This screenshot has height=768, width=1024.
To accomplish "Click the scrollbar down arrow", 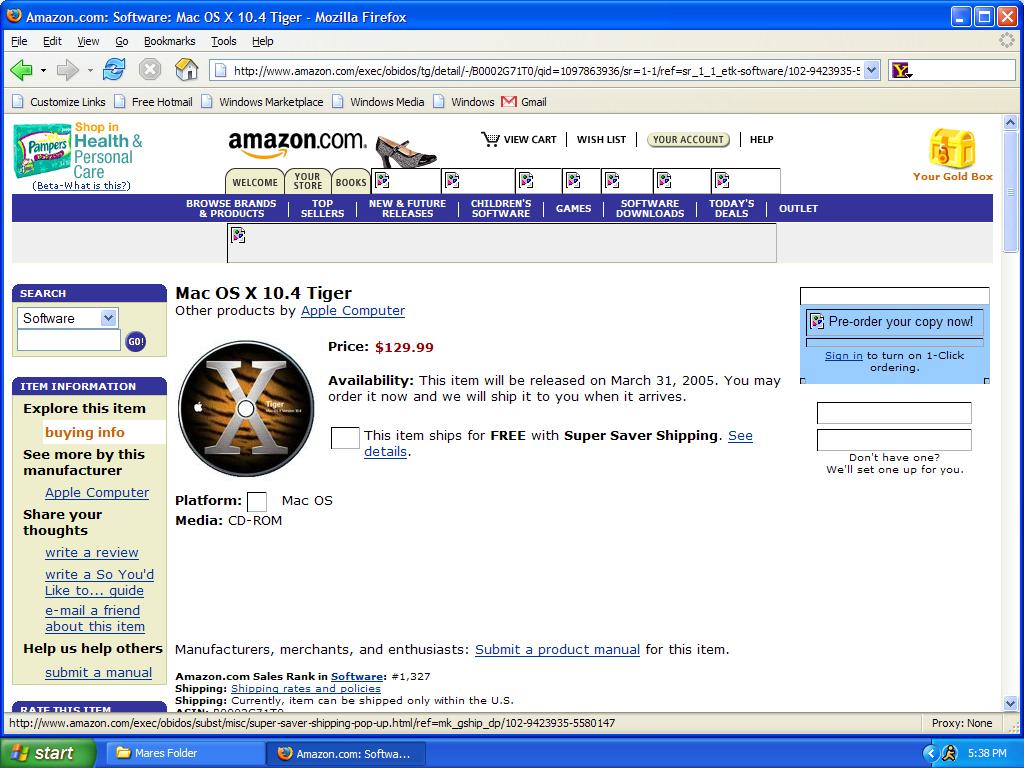I will pos(1010,703).
